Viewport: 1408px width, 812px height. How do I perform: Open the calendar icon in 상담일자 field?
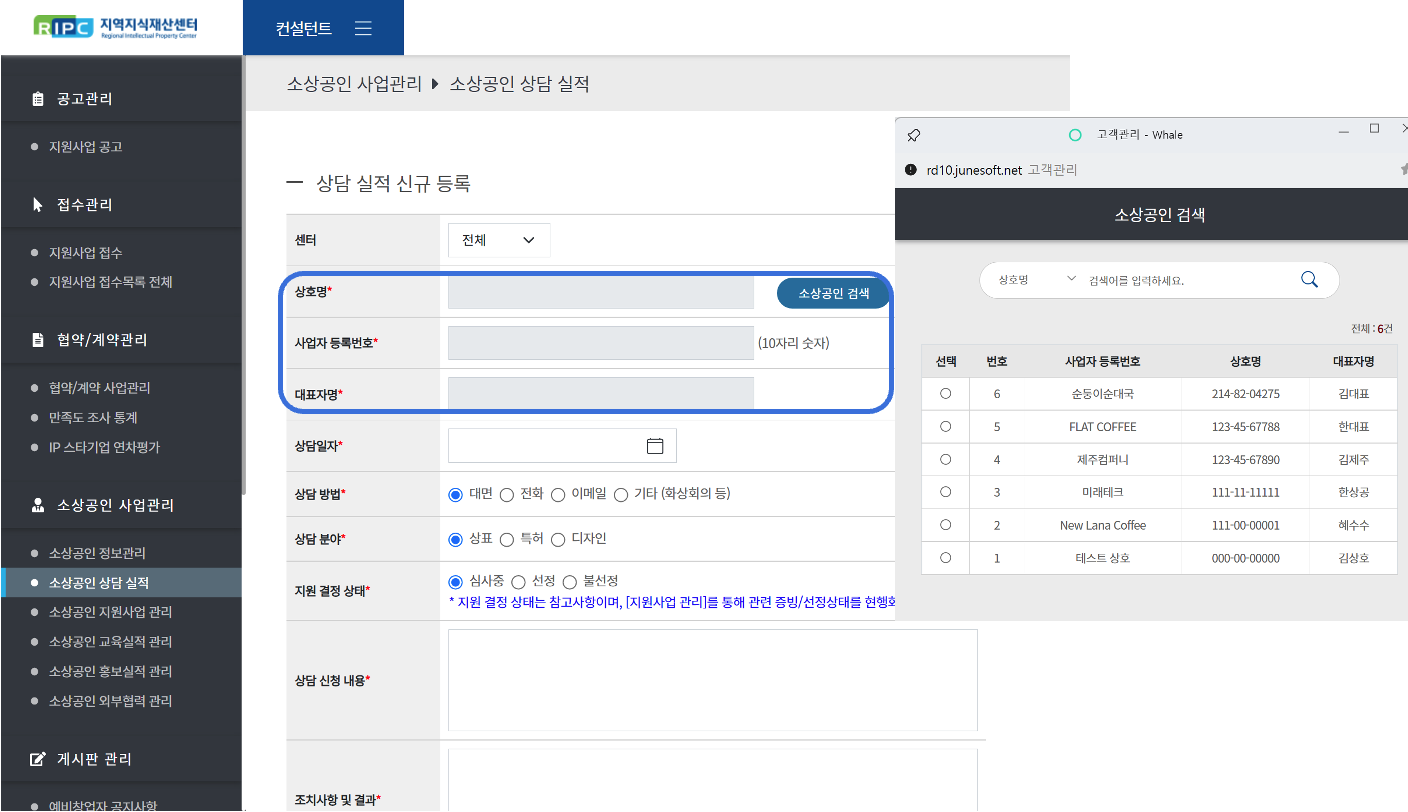(655, 446)
